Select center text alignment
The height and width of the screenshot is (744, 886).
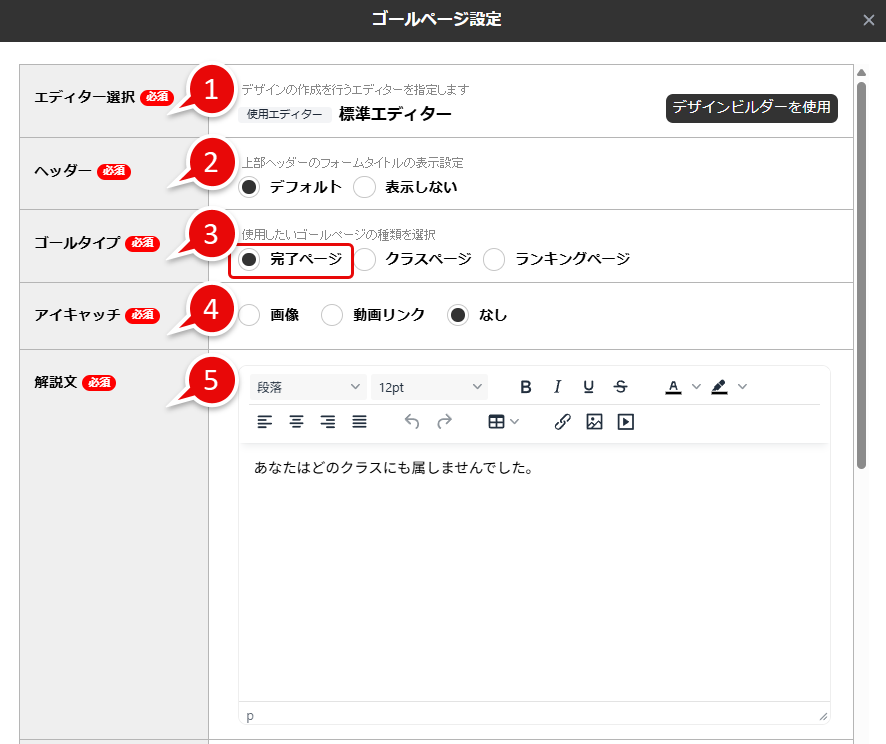296,421
